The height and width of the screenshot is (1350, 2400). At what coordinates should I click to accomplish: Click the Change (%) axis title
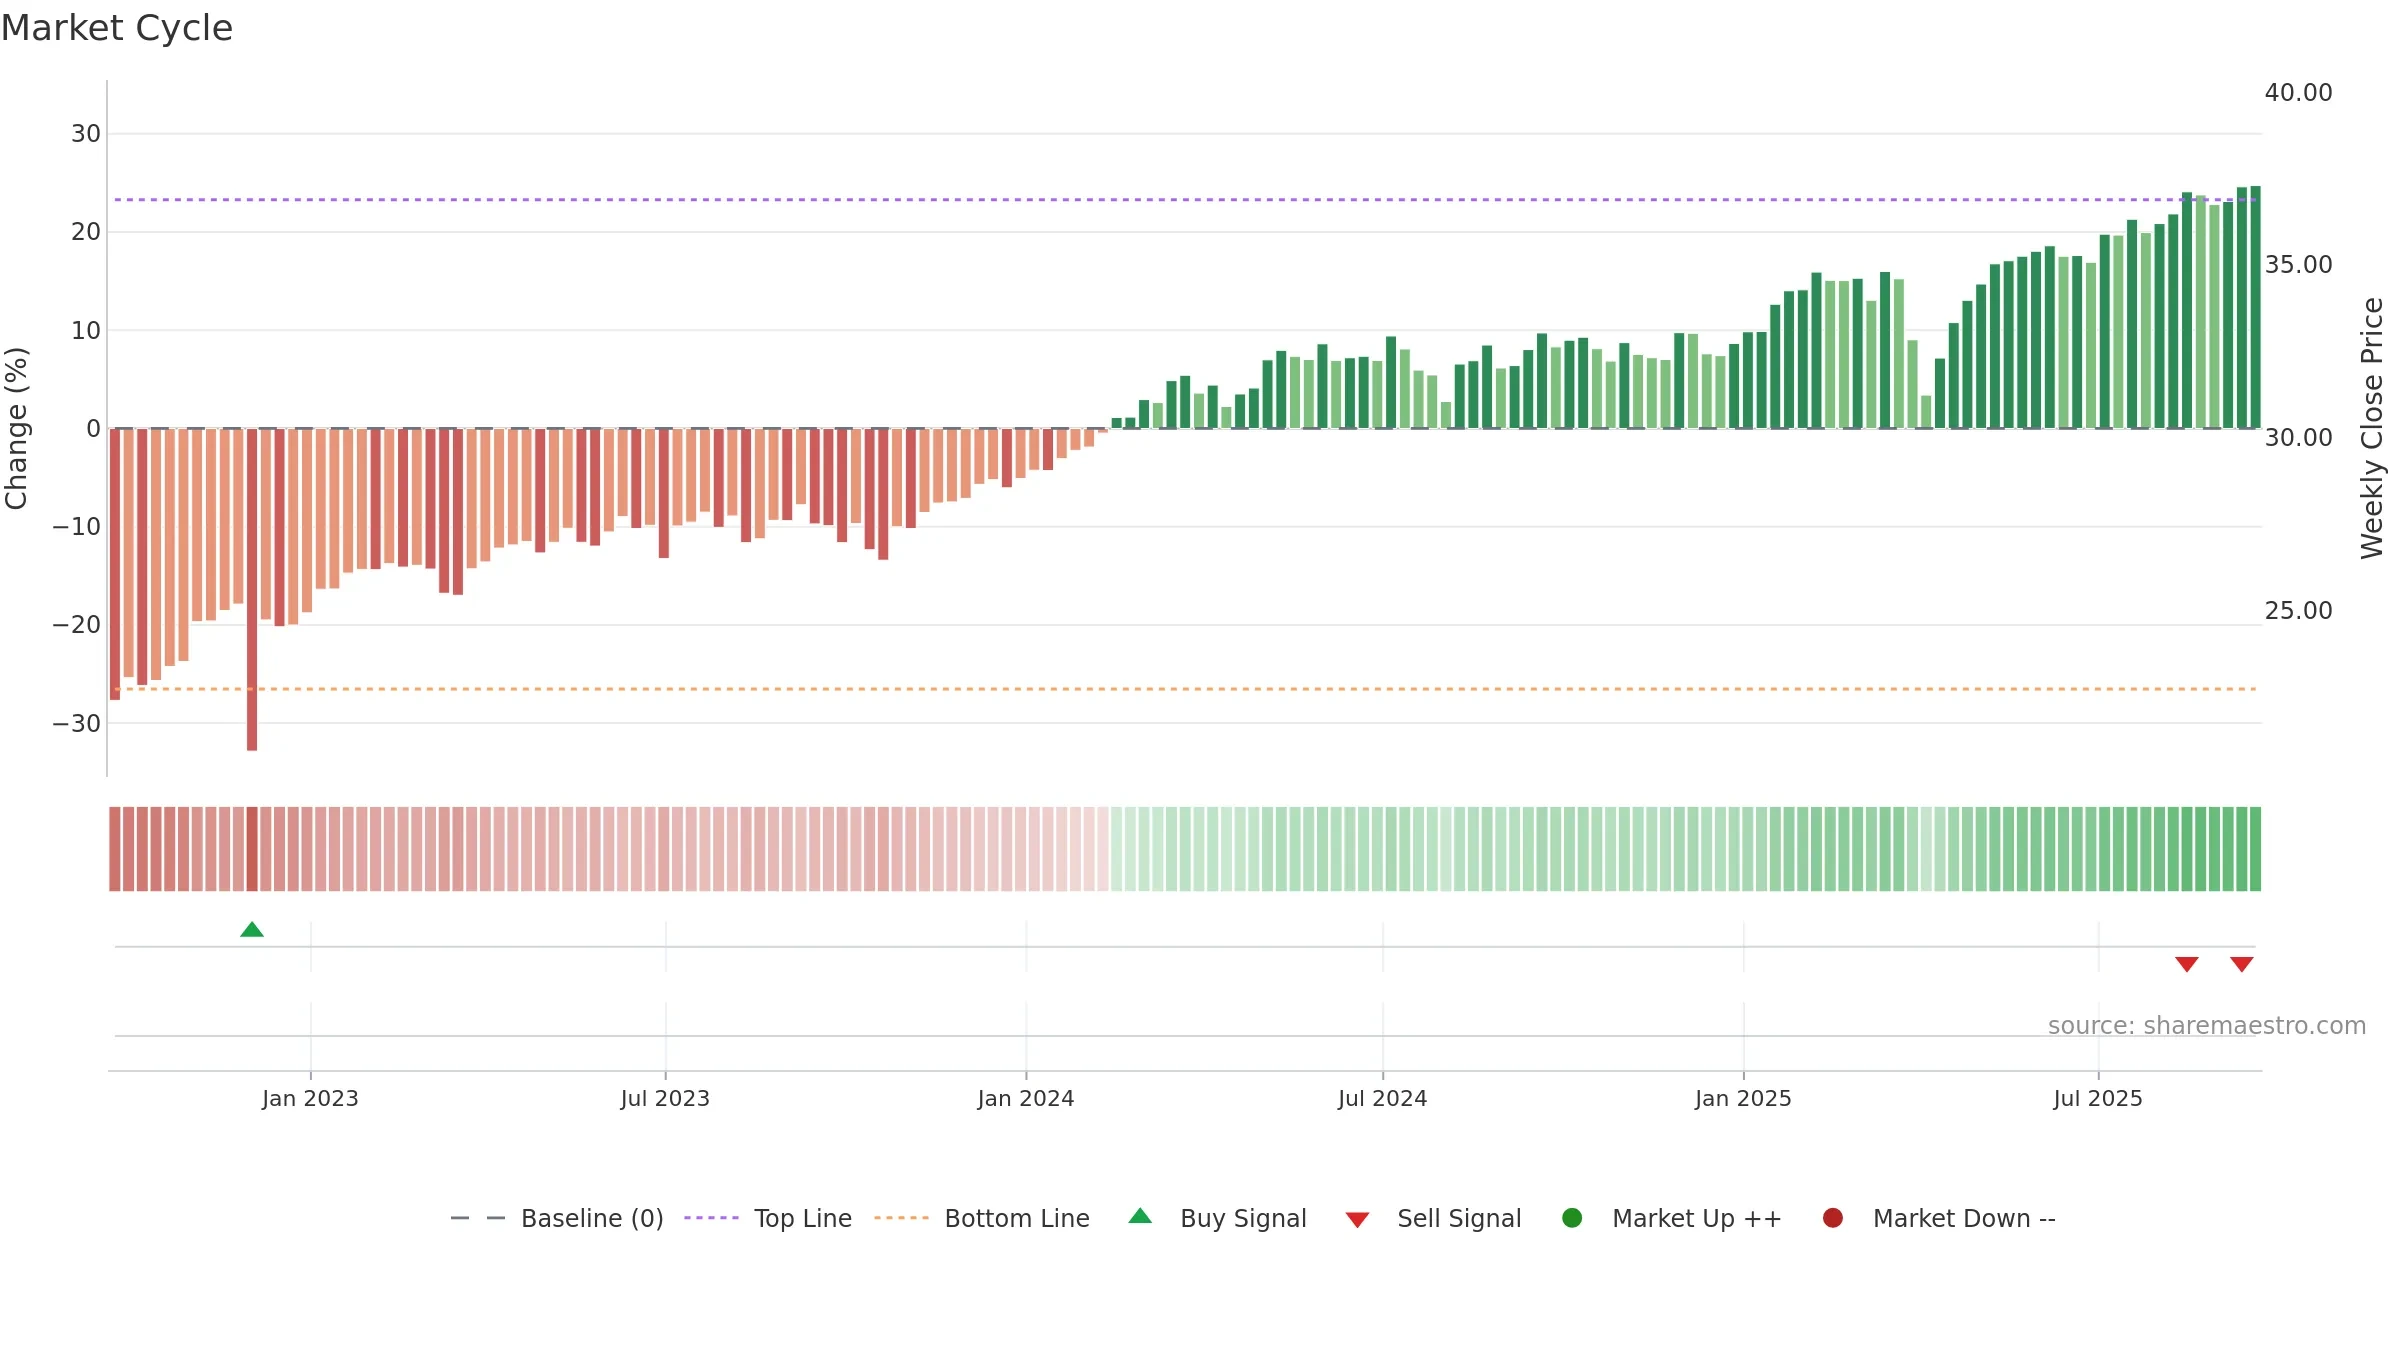(16, 428)
